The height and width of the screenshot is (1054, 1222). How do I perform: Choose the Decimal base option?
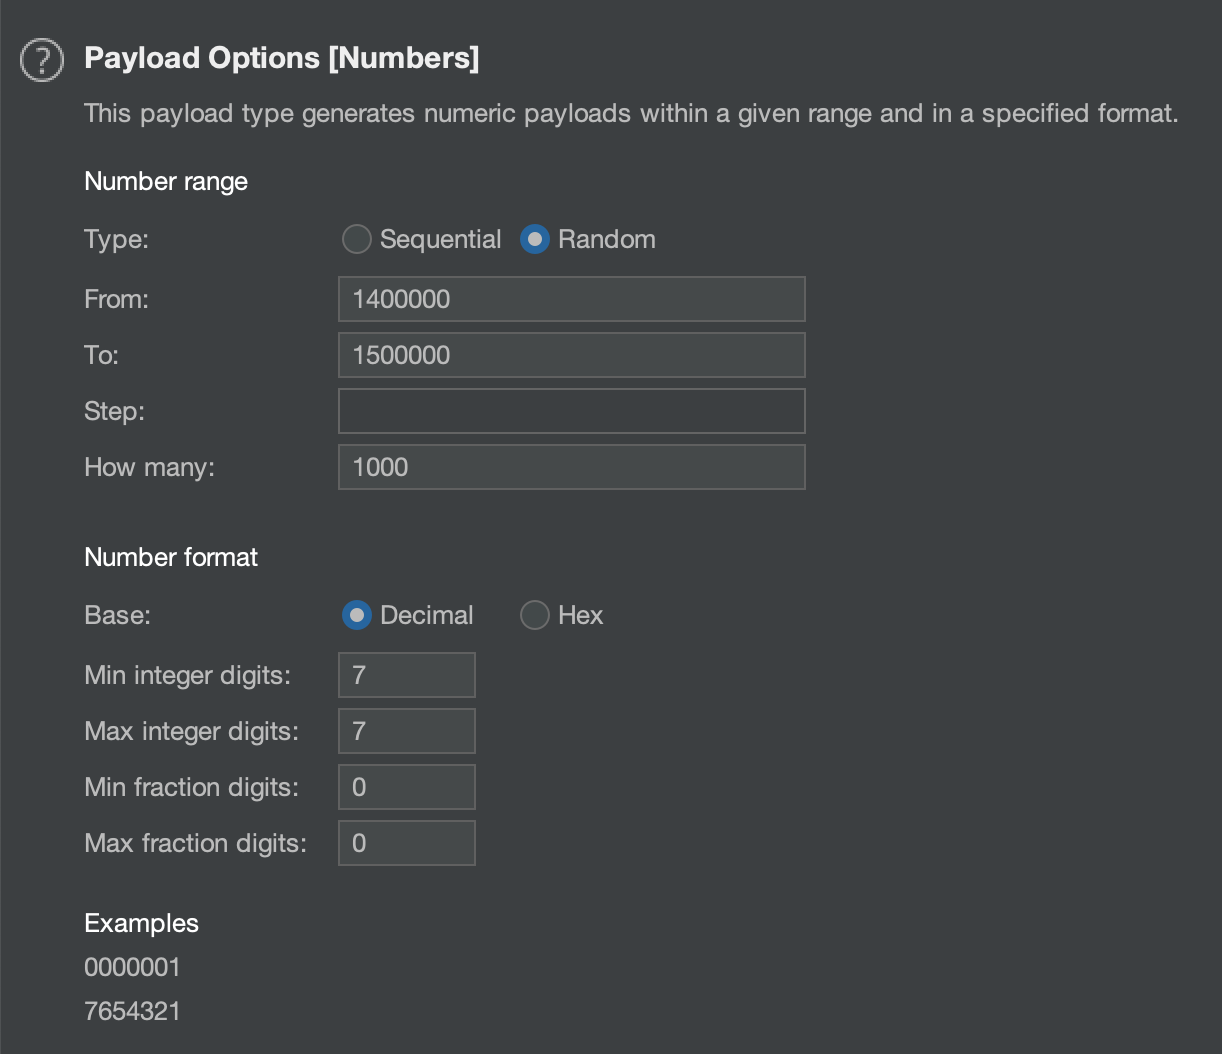pyautogui.click(x=356, y=615)
